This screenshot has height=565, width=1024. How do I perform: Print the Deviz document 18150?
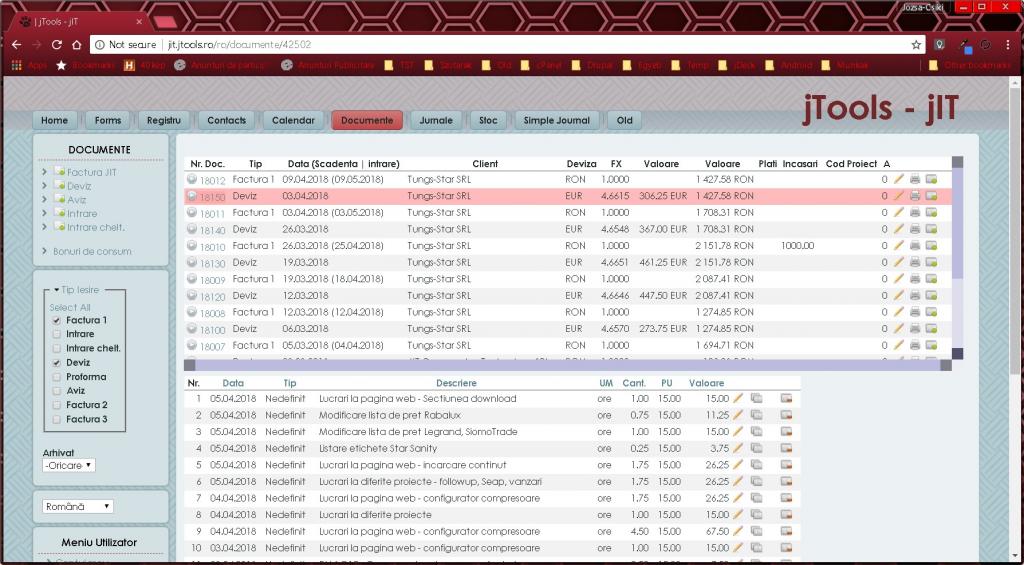pos(914,196)
